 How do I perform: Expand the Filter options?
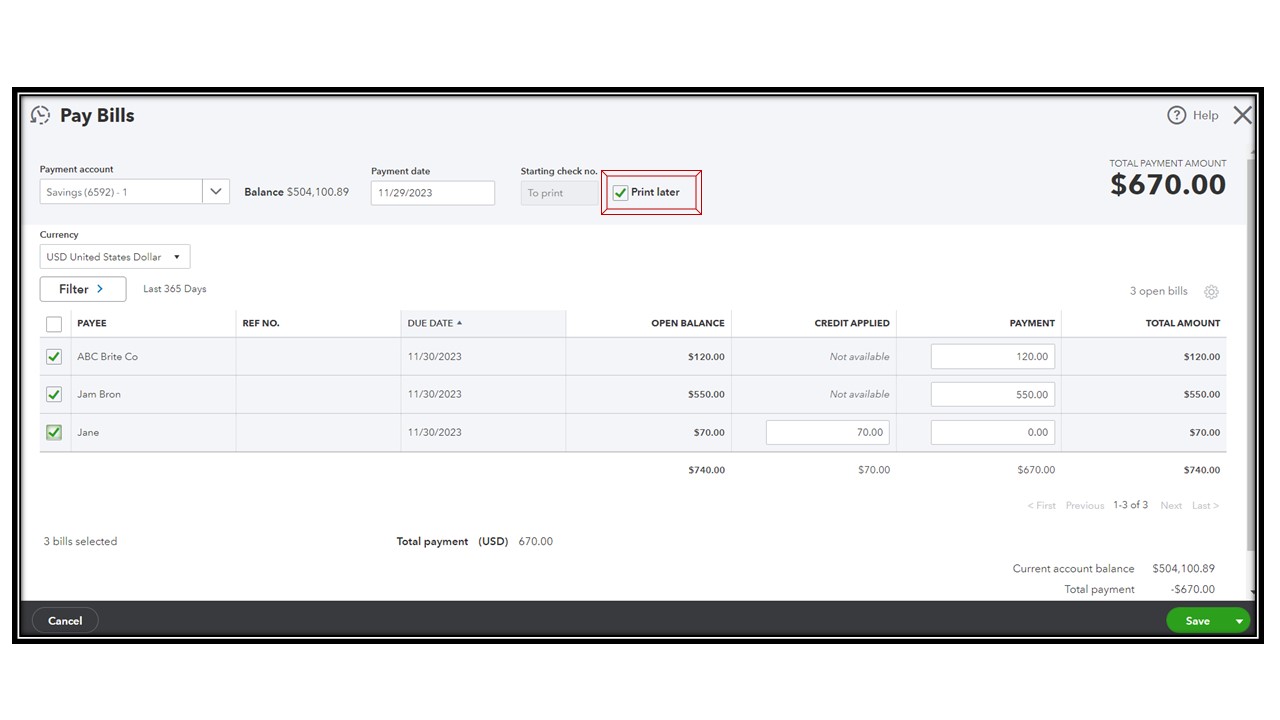[x=82, y=288]
